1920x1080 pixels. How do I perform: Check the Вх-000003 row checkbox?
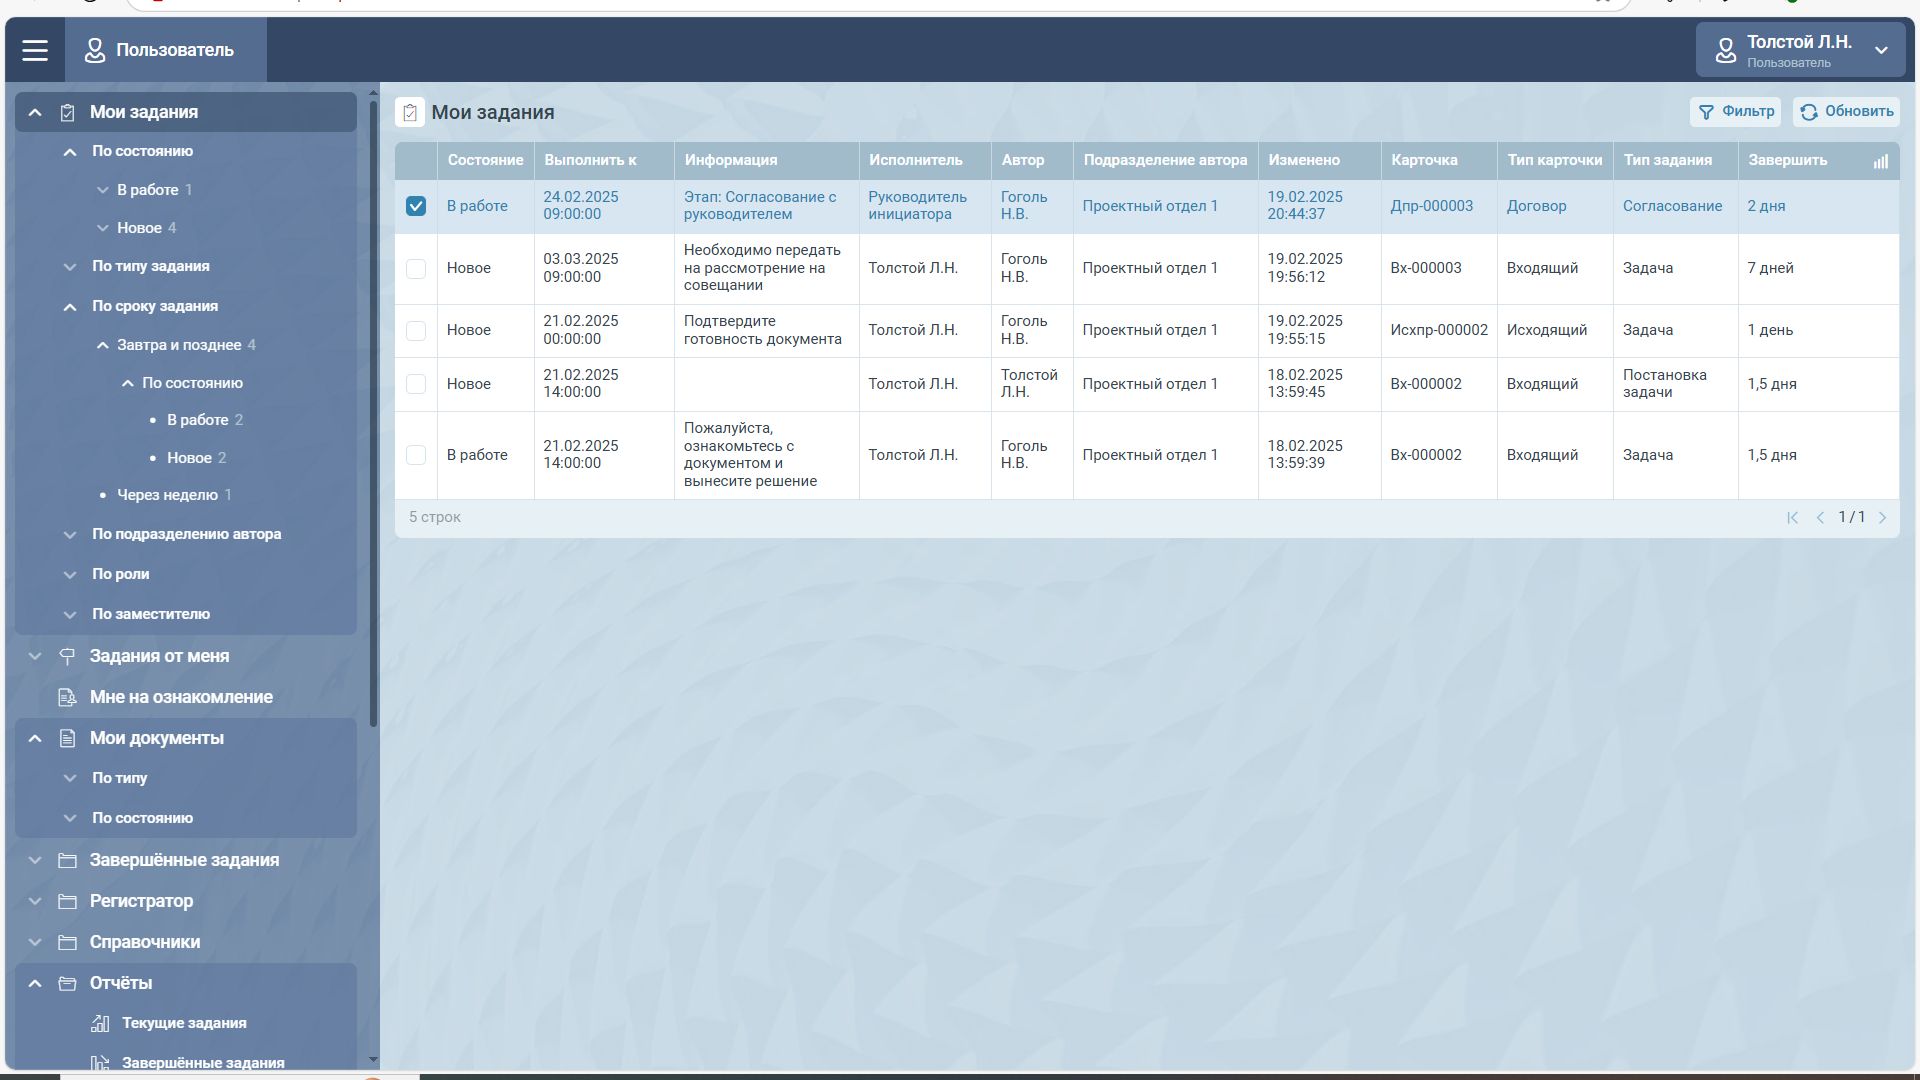(x=416, y=269)
